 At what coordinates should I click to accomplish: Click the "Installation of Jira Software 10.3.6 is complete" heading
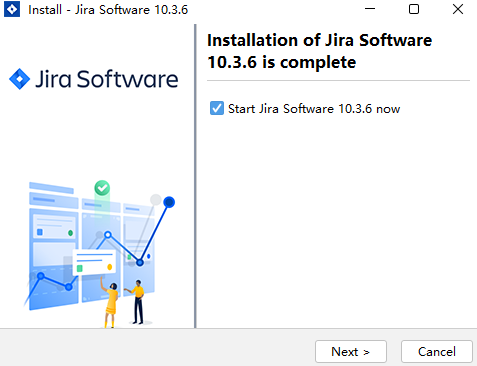coord(319,51)
